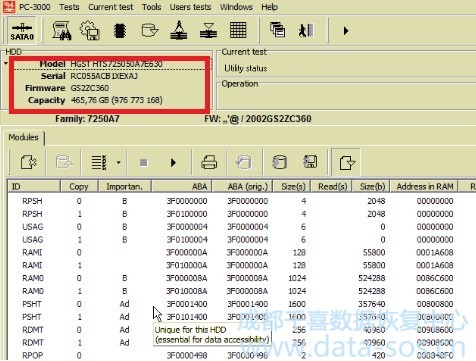Collapse the HDD info panel arrow
476x361 pixels.
(x=6, y=63)
